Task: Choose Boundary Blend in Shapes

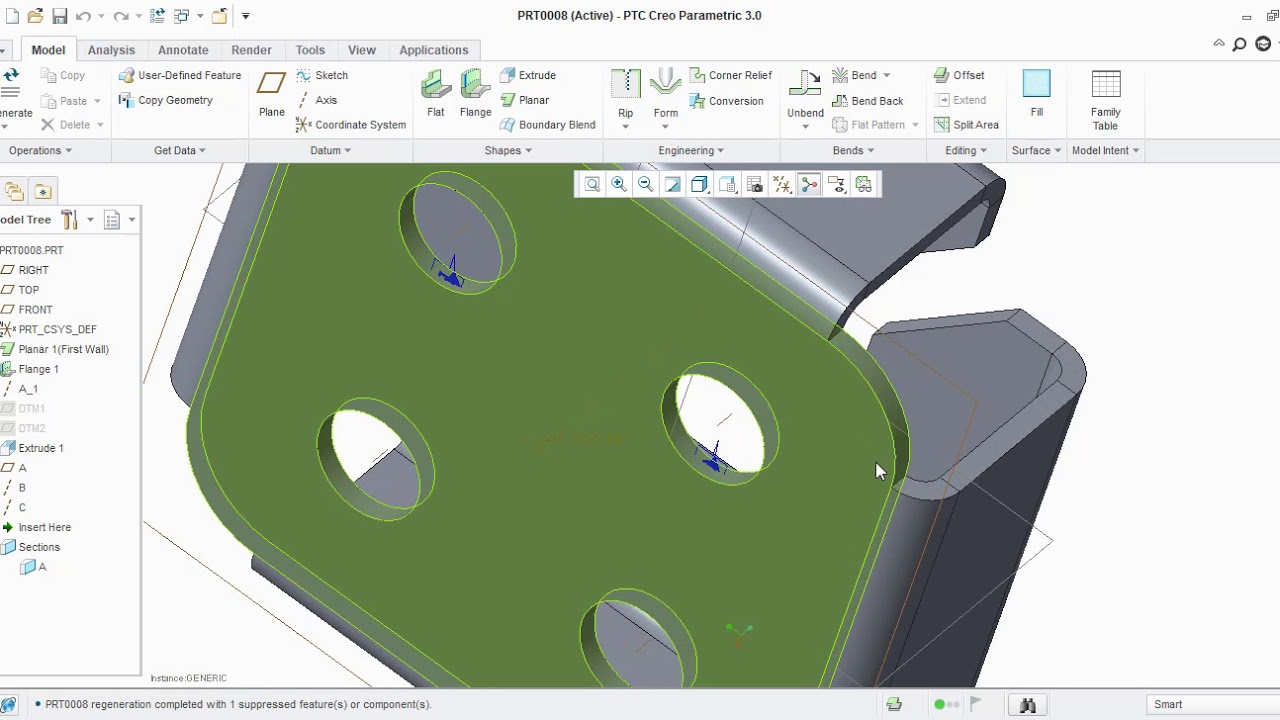Action: (x=548, y=125)
